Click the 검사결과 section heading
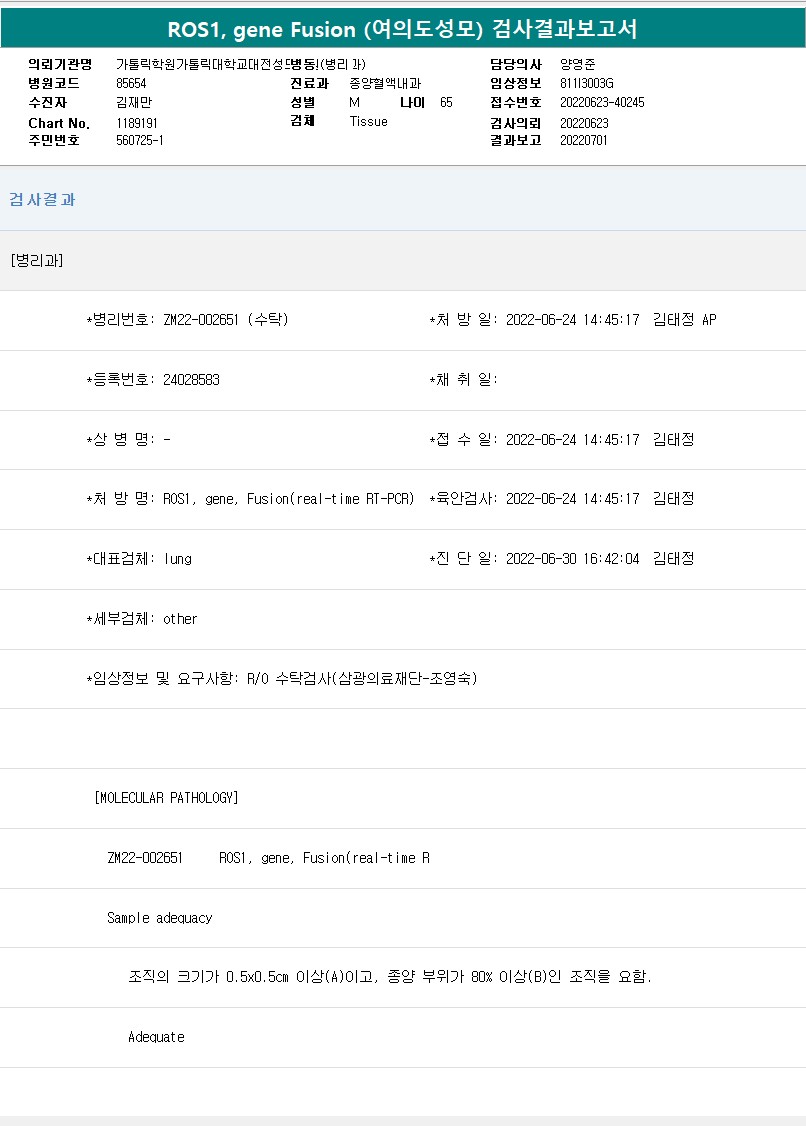This screenshot has width=806, height=1126. click(42, 200)
